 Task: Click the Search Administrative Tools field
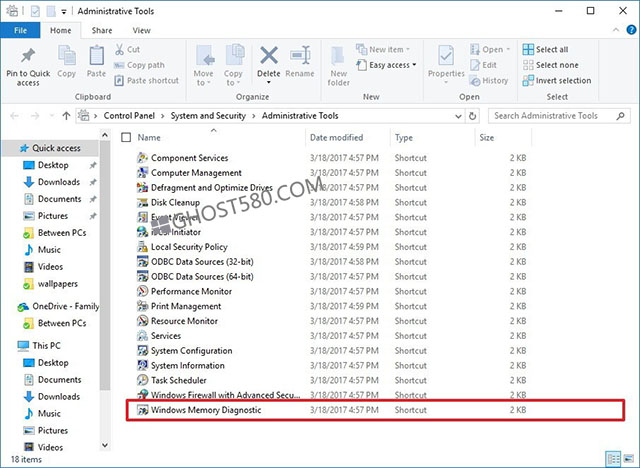[559, 116]
